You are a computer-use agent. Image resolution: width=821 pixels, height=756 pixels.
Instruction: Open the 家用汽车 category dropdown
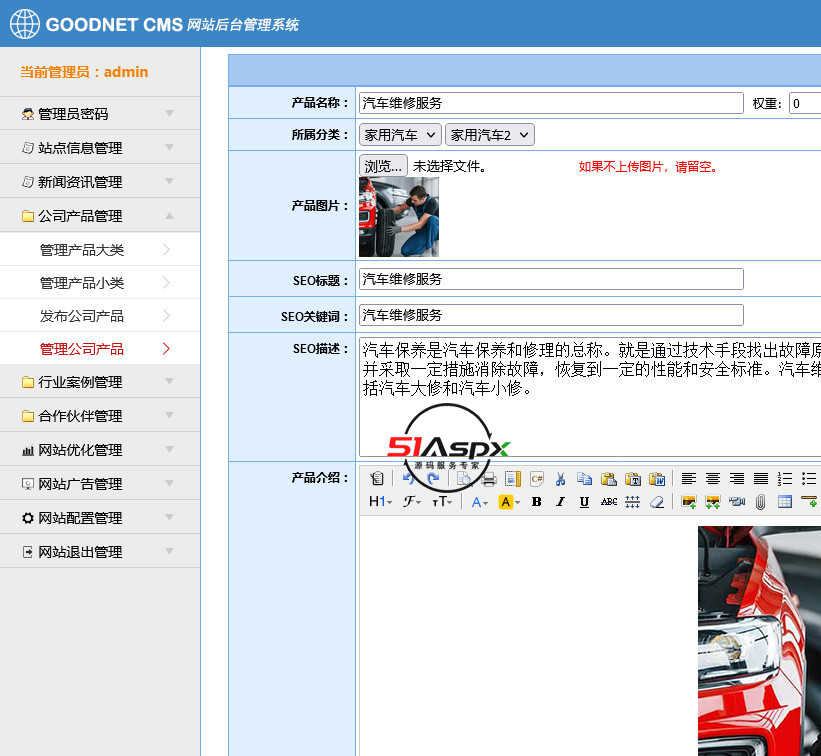399,134
